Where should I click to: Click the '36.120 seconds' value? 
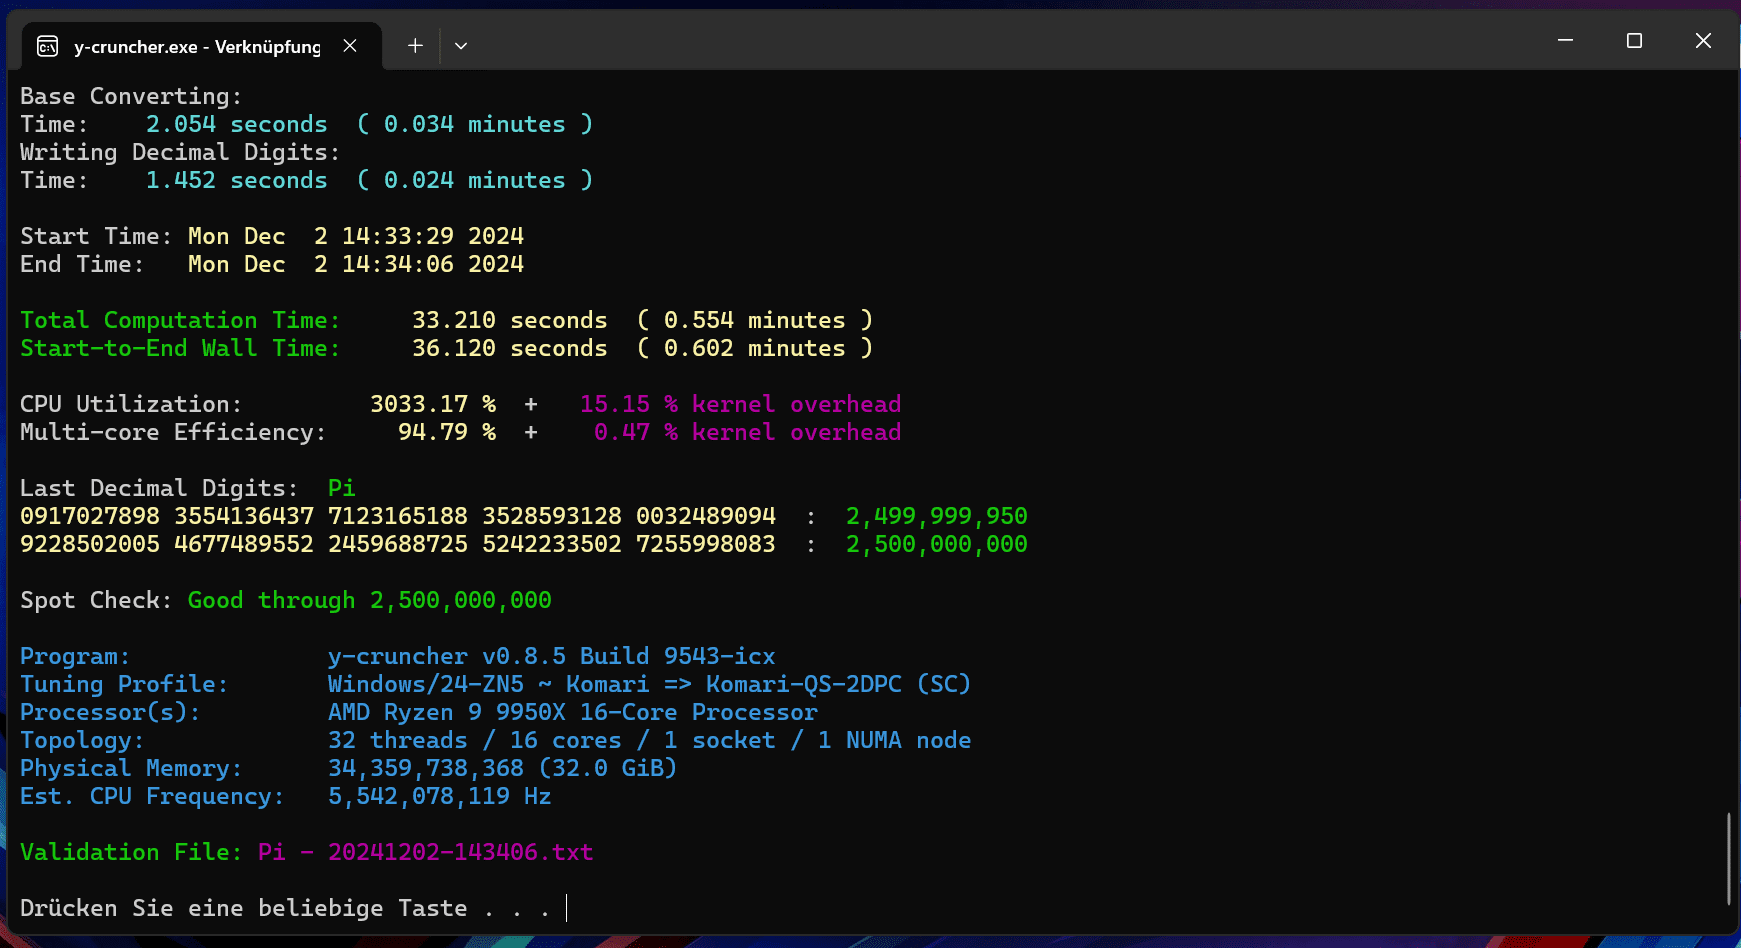click(x=510, y=348)
